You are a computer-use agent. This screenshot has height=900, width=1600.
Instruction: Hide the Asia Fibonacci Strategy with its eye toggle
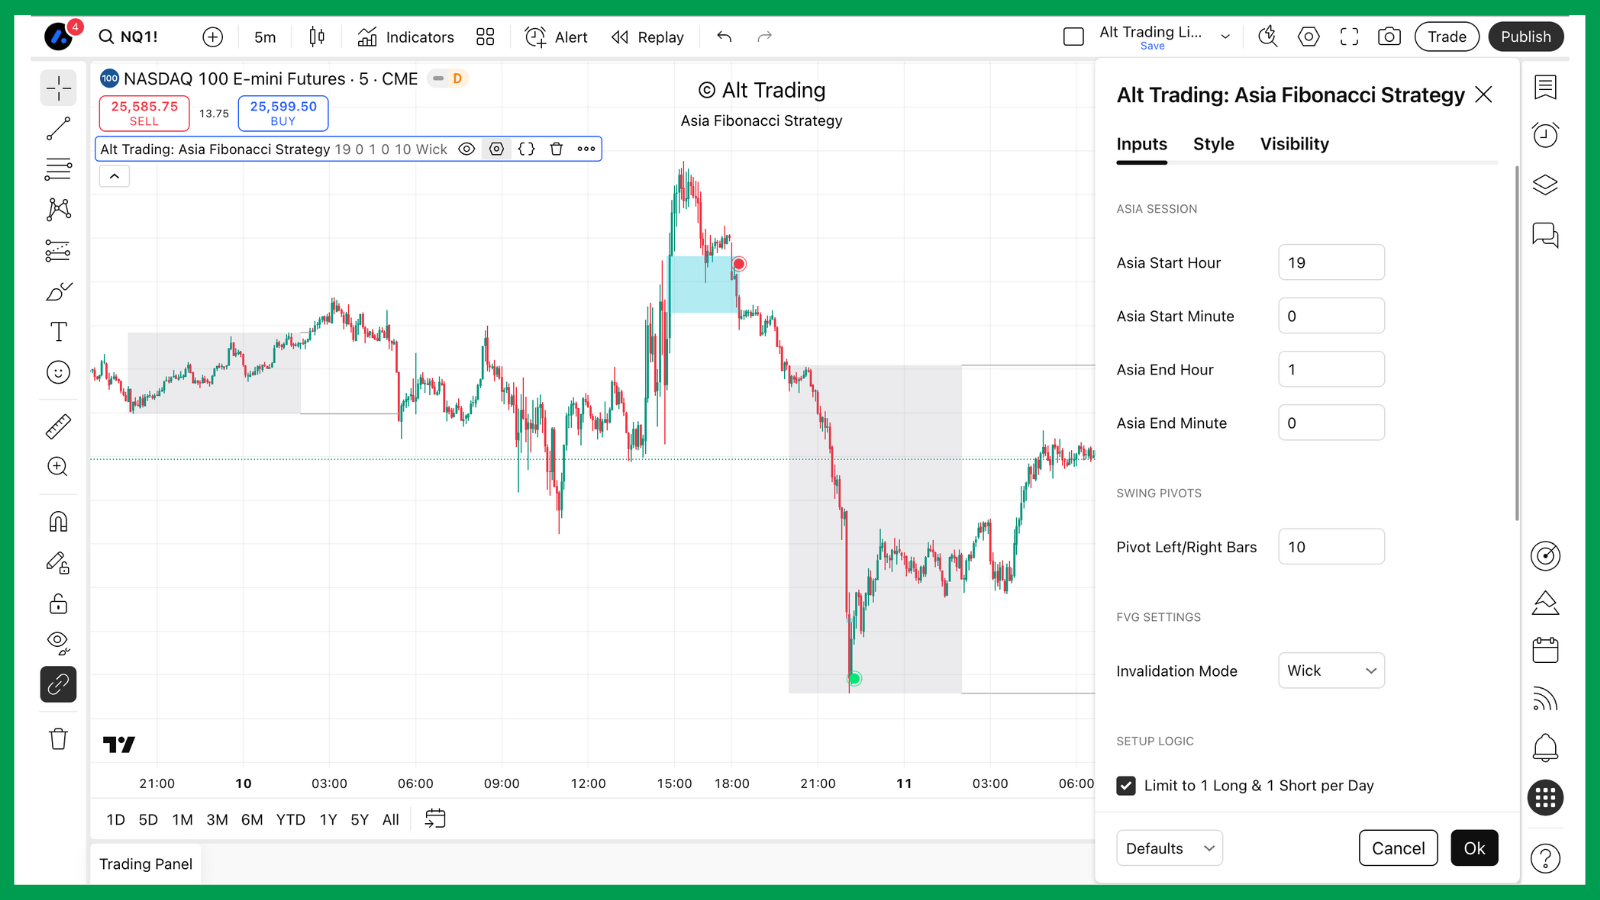466,148
